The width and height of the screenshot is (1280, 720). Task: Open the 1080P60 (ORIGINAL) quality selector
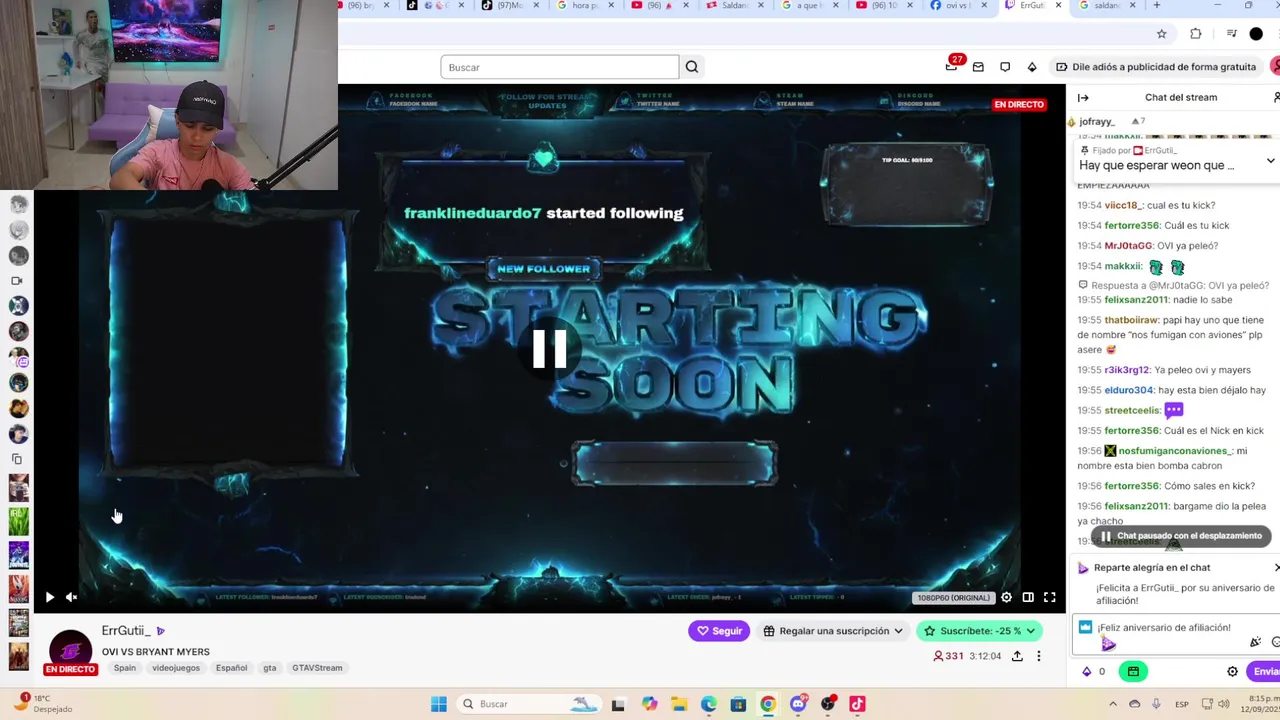(x=954, y=598)
